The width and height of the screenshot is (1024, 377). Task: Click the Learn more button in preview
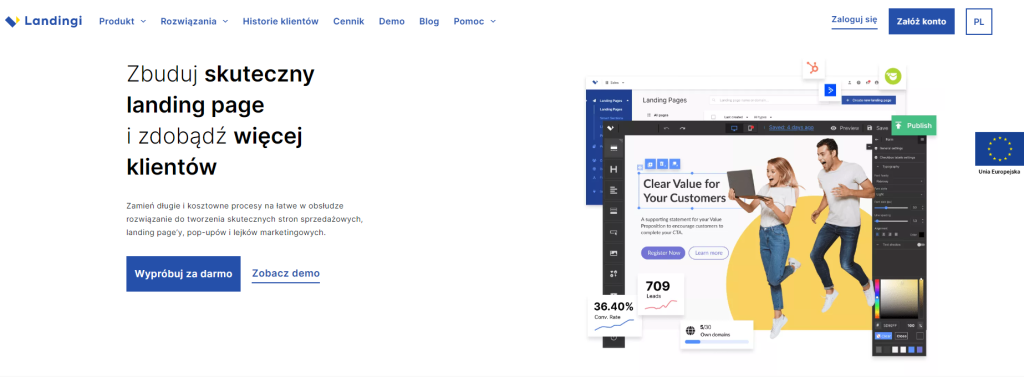[709, 253]
